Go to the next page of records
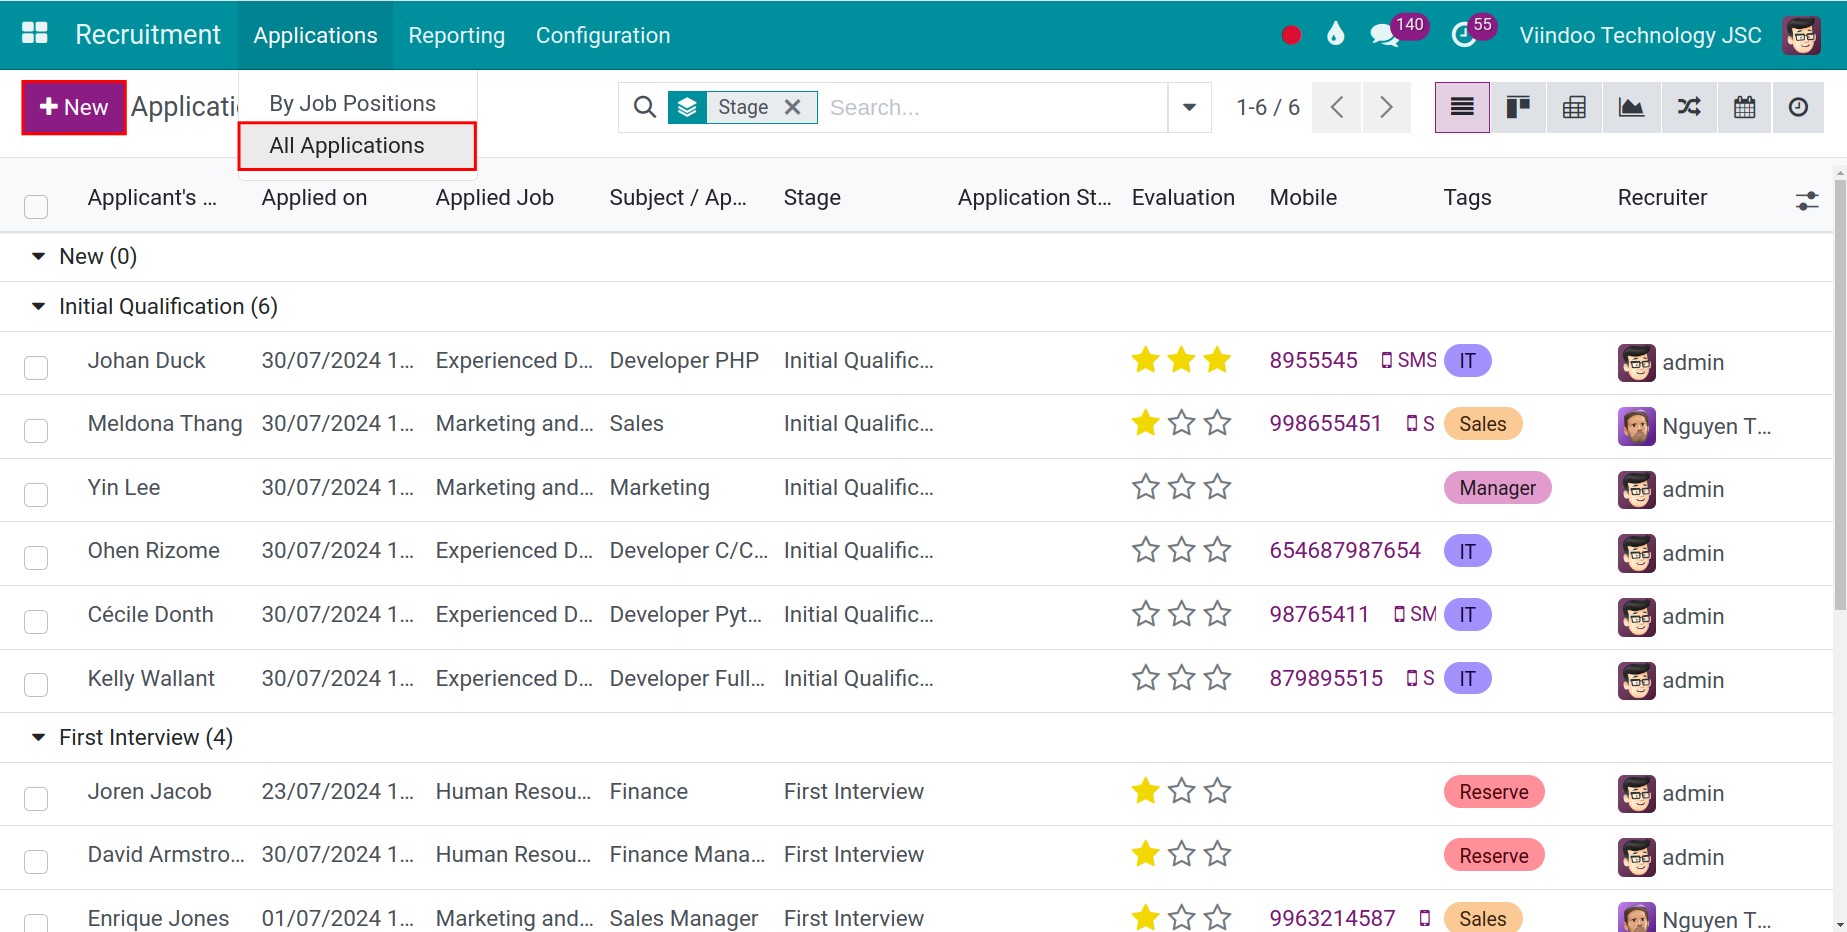The width and height of the screenshot is (1847, 932). point(1386,107)
